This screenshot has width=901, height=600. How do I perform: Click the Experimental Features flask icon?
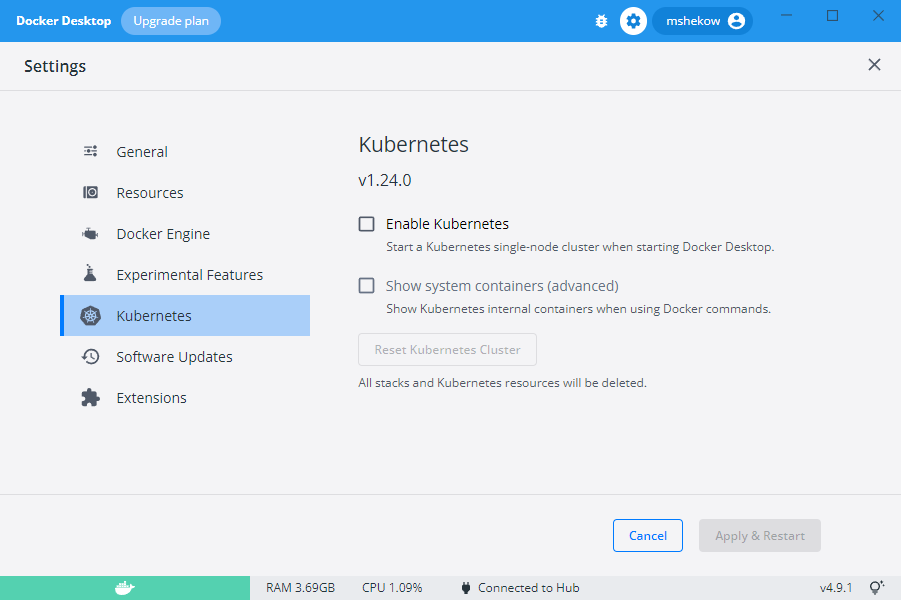pyautogui.click(x=90, y=274)
